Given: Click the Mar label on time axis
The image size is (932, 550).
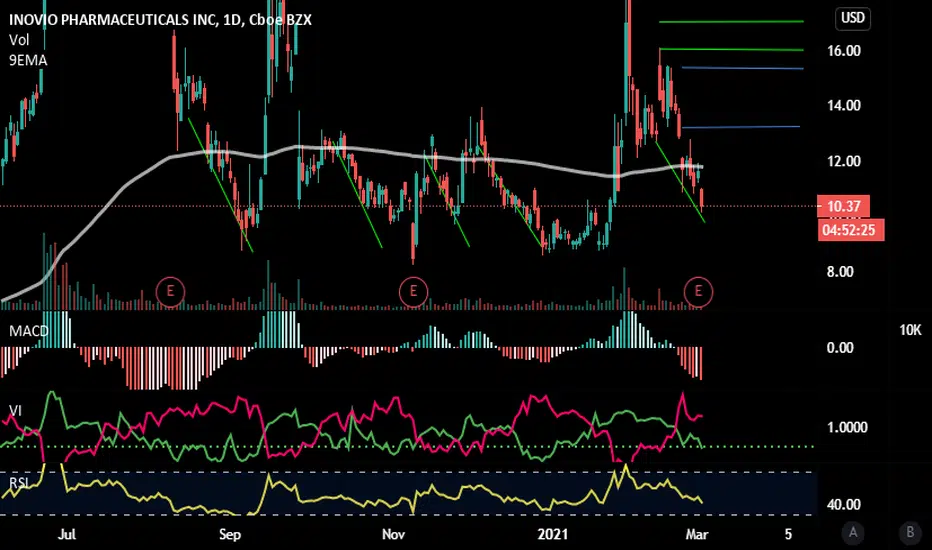Looking at the screenshot, I should 697,534.
